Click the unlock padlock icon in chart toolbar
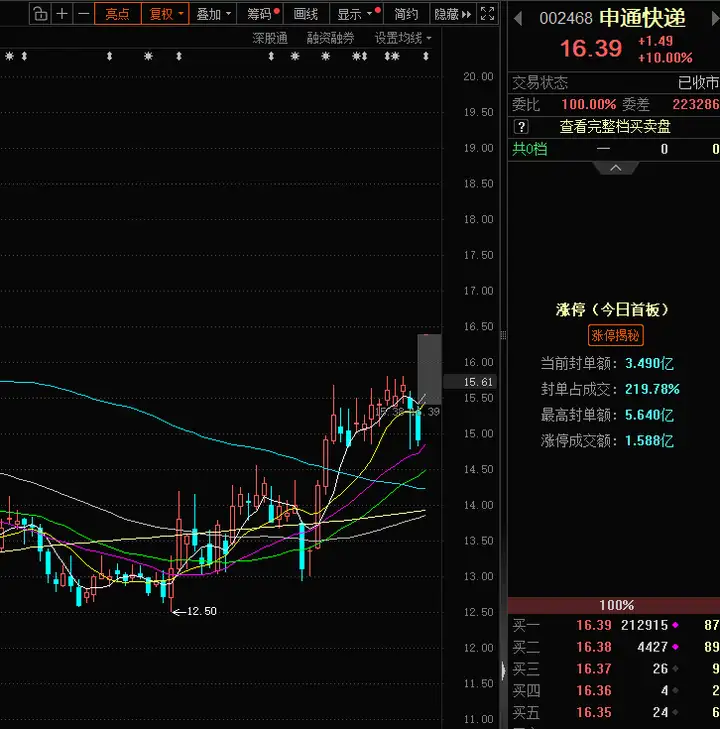 pos(40,14)
